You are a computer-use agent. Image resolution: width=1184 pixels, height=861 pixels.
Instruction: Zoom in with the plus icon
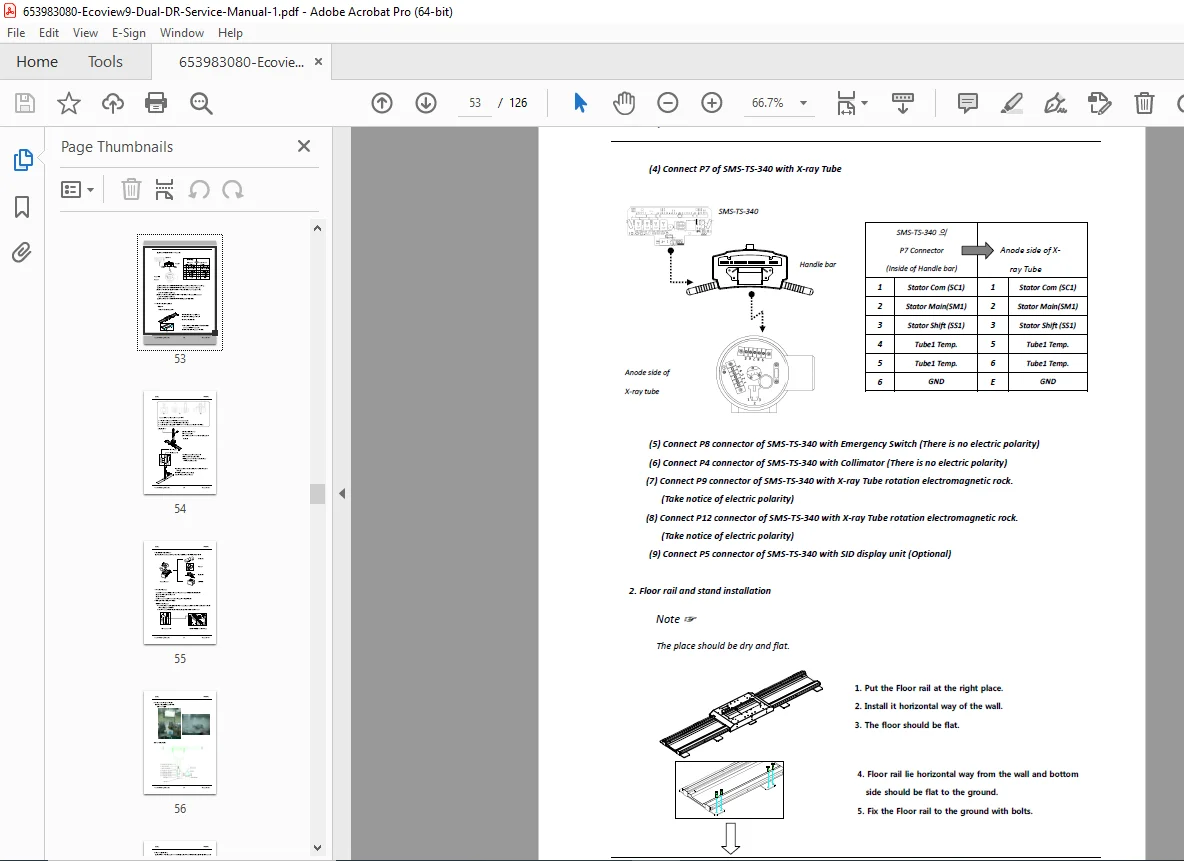click(x=711, y=103)
